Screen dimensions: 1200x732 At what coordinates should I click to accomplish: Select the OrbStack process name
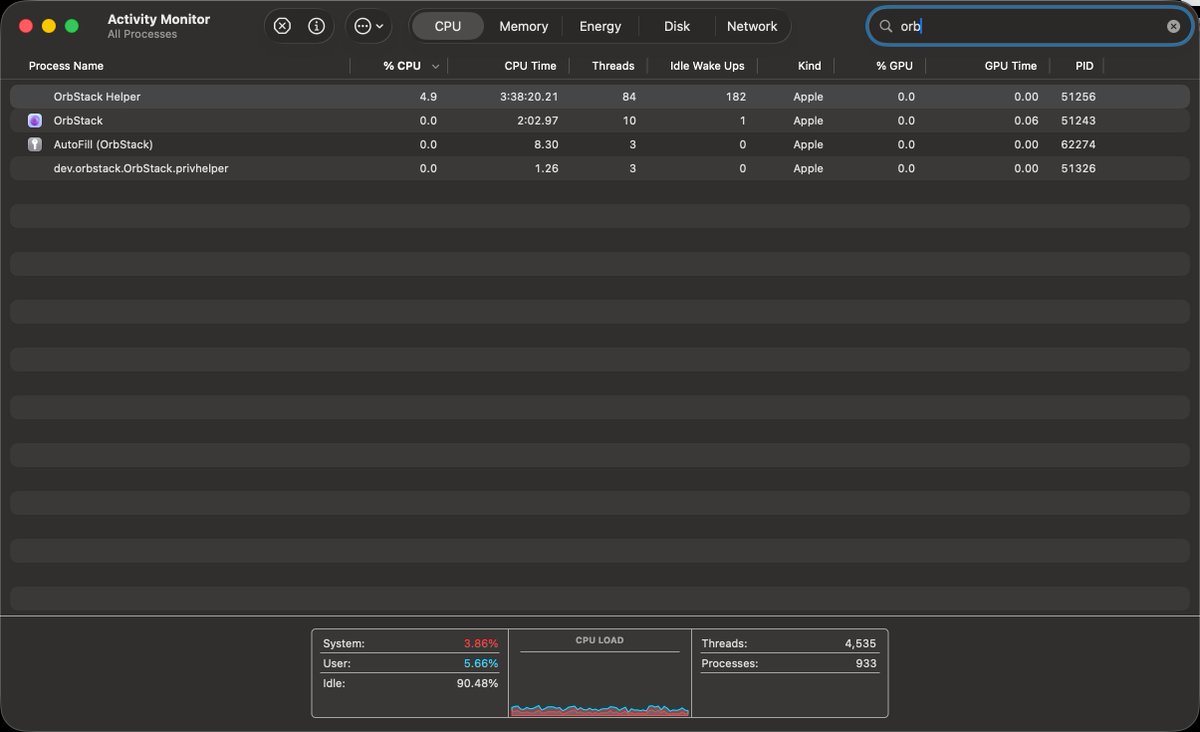tap(78, 120)
